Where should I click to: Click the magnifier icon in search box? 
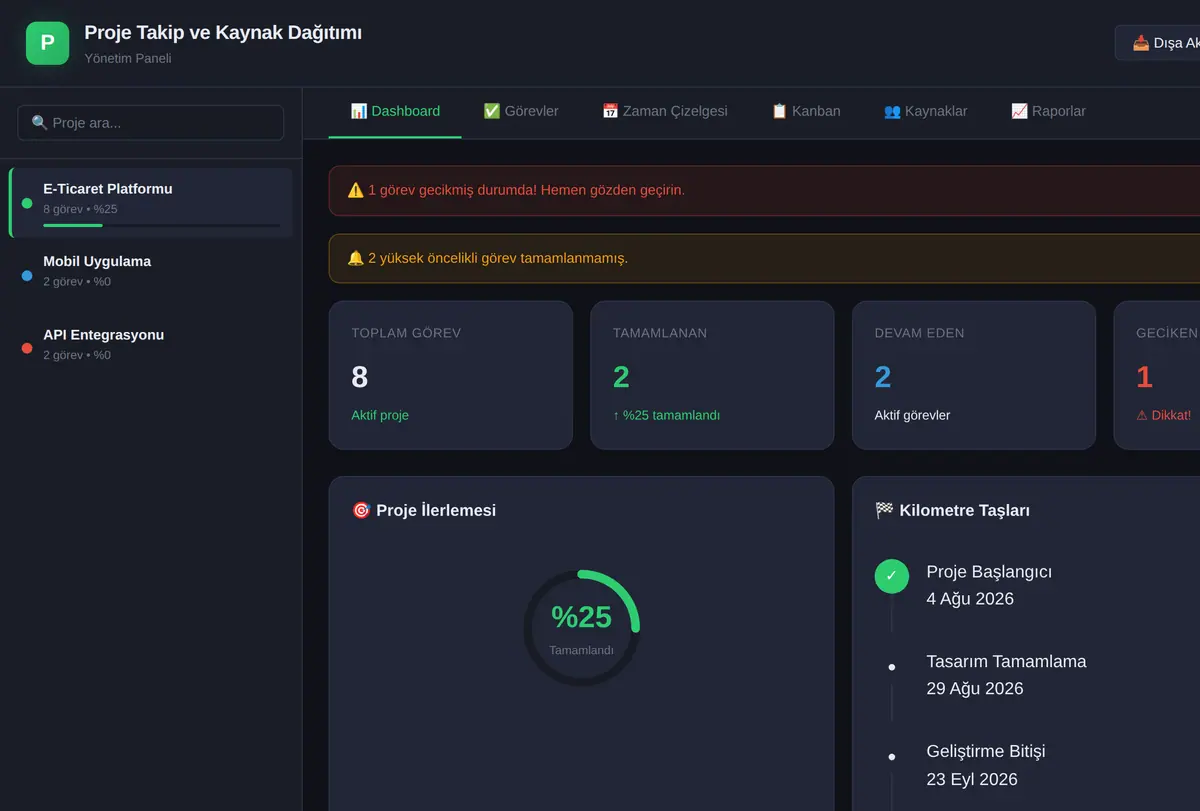40,123
